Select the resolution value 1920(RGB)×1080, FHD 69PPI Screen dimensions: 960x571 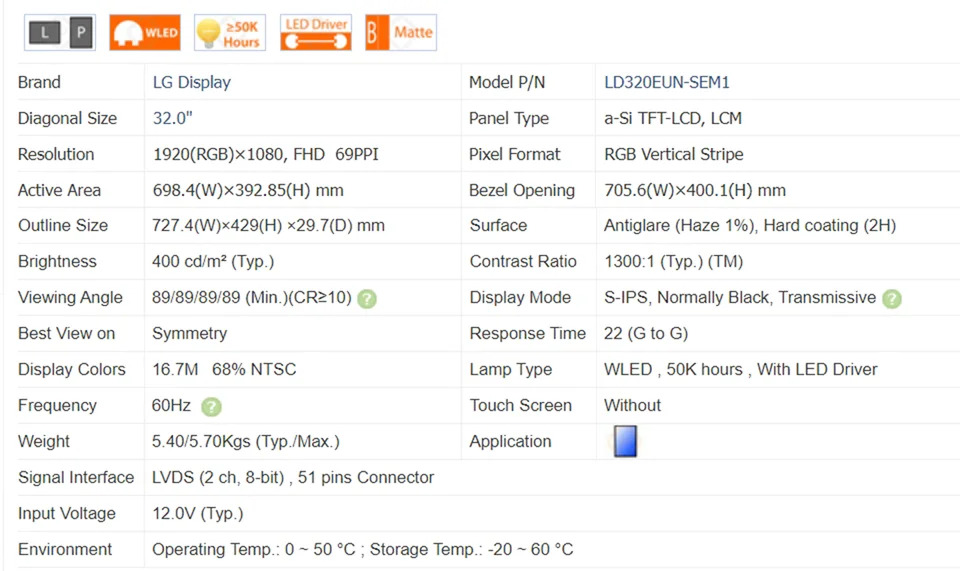pos(266,154)
